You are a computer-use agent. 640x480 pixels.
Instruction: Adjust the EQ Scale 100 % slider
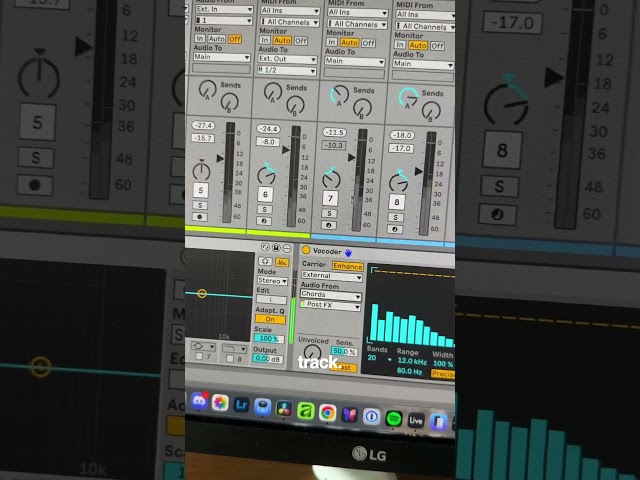269,338
